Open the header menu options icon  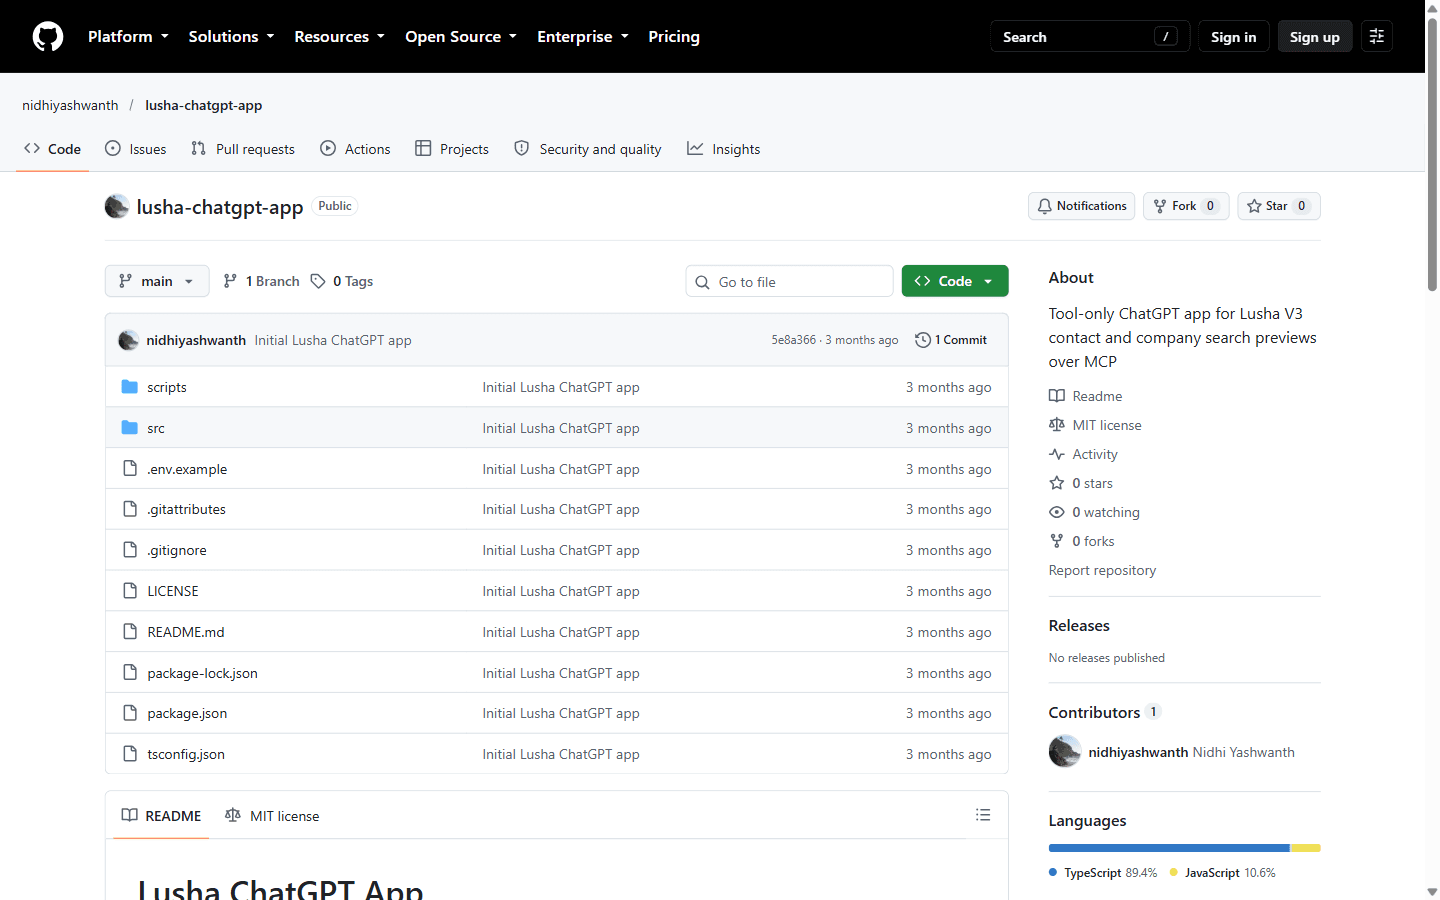(1377, 36)
